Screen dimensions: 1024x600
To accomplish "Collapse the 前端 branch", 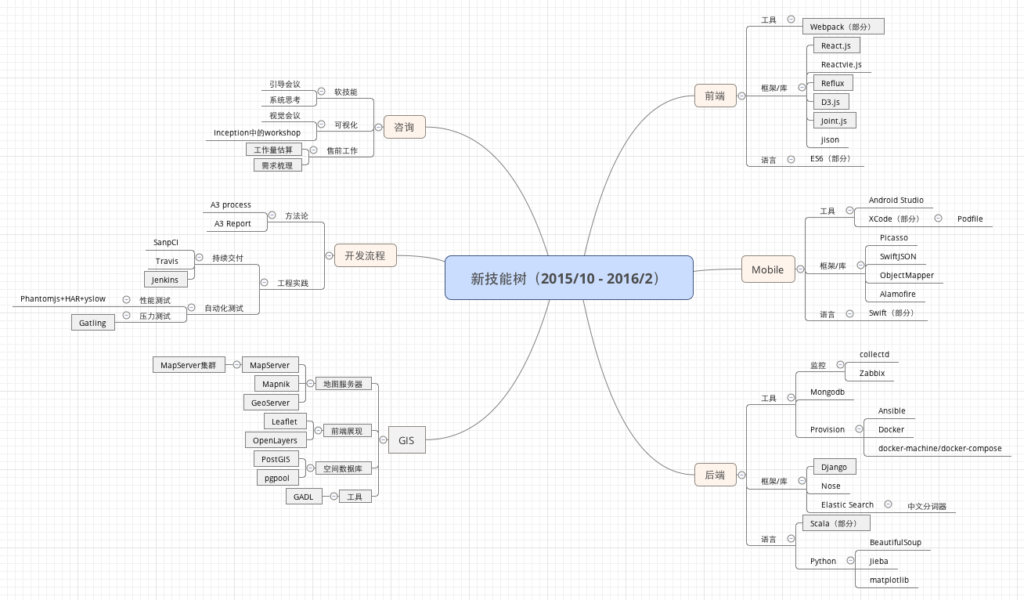I will (x=742, y=96).
